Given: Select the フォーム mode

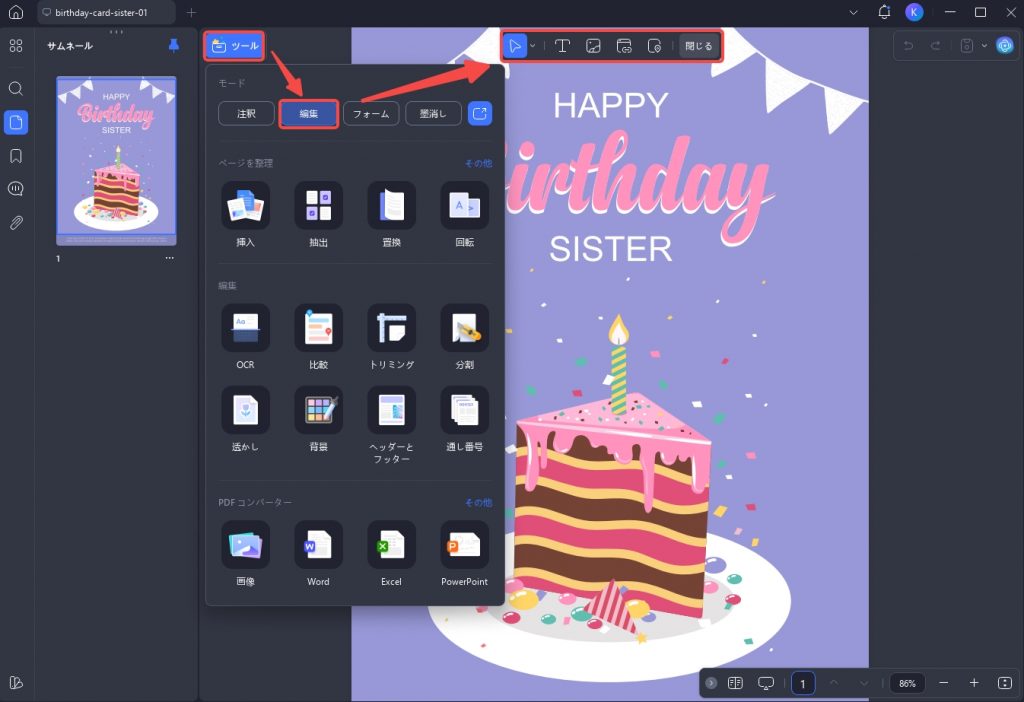Looking at the screenshot, I should coord(371,114).
